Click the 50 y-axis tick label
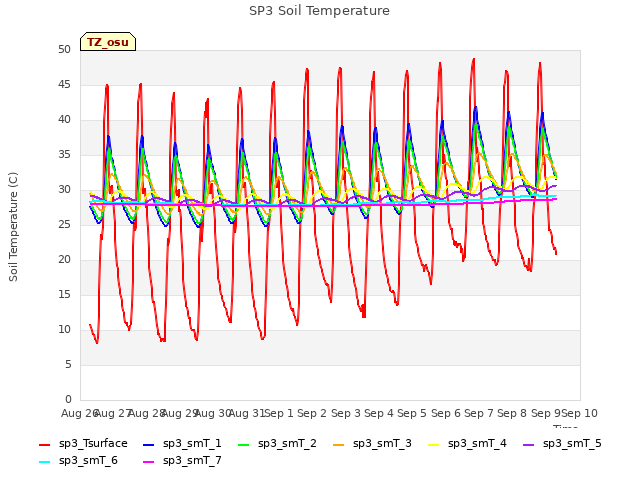This screenshot has width=640, height=480. tap(64, 49)
